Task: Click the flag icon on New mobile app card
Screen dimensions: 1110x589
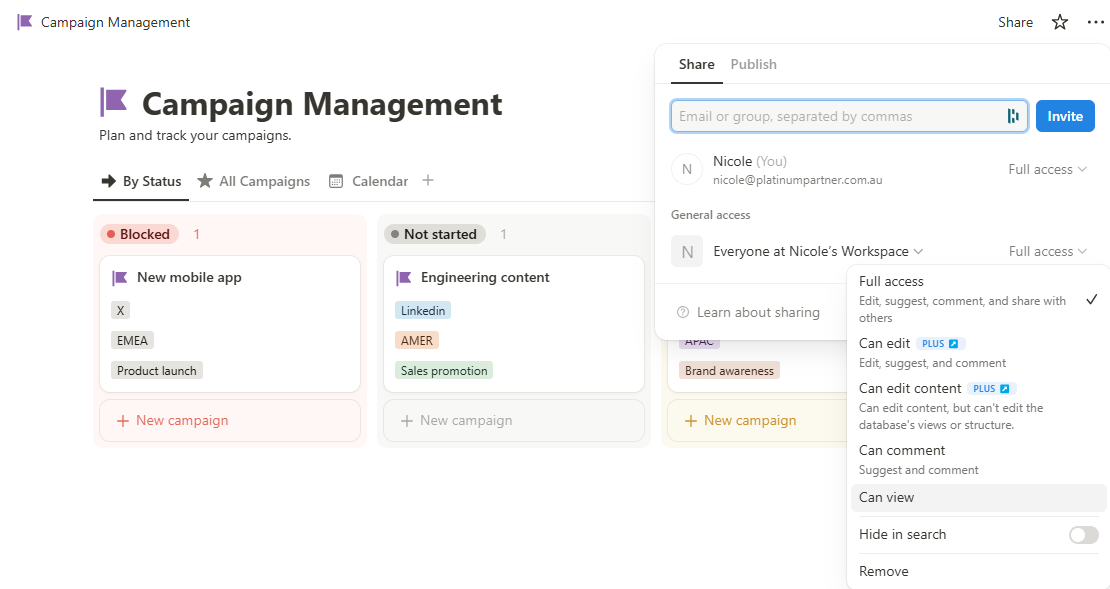Action: coord(120,278)
